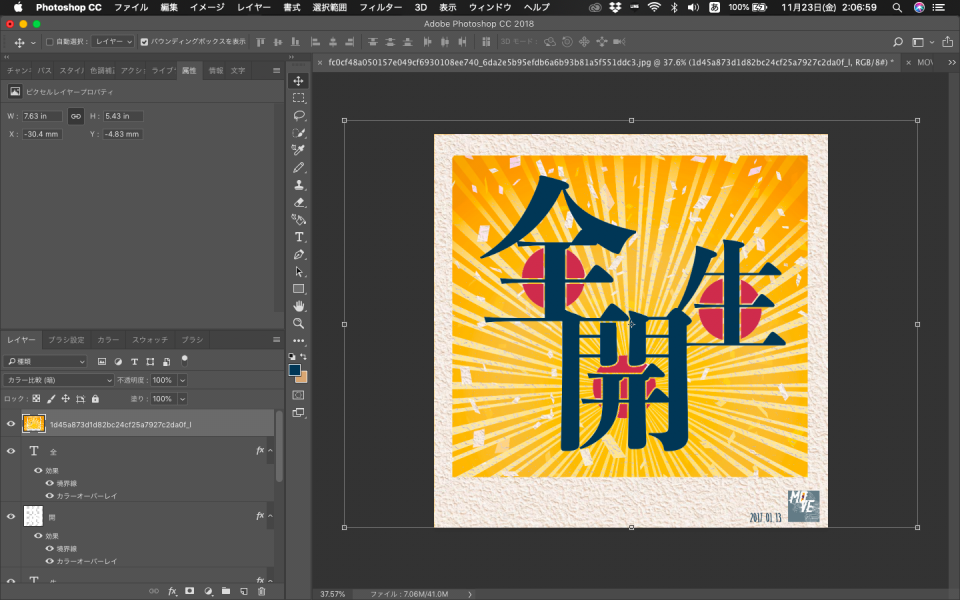Open the フィルター menu
The height and width of the screenshot is (600, 960).
380,7
